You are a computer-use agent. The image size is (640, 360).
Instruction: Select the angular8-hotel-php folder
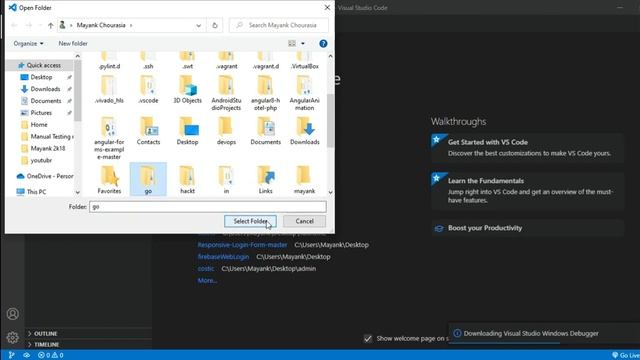[x=265, y=93]
